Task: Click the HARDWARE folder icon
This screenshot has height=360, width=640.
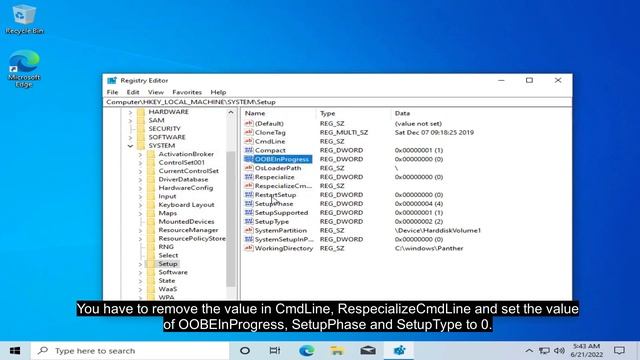Action: pyautogui.click(x=141, y=111)
